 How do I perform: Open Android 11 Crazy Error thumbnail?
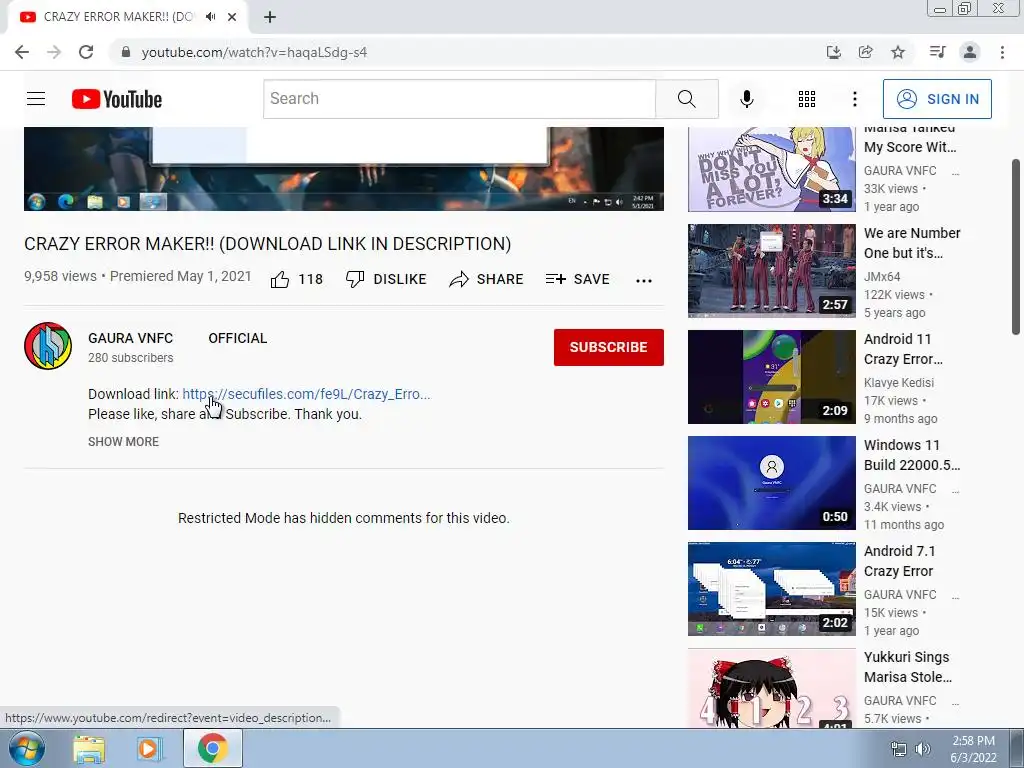point(771,377)
